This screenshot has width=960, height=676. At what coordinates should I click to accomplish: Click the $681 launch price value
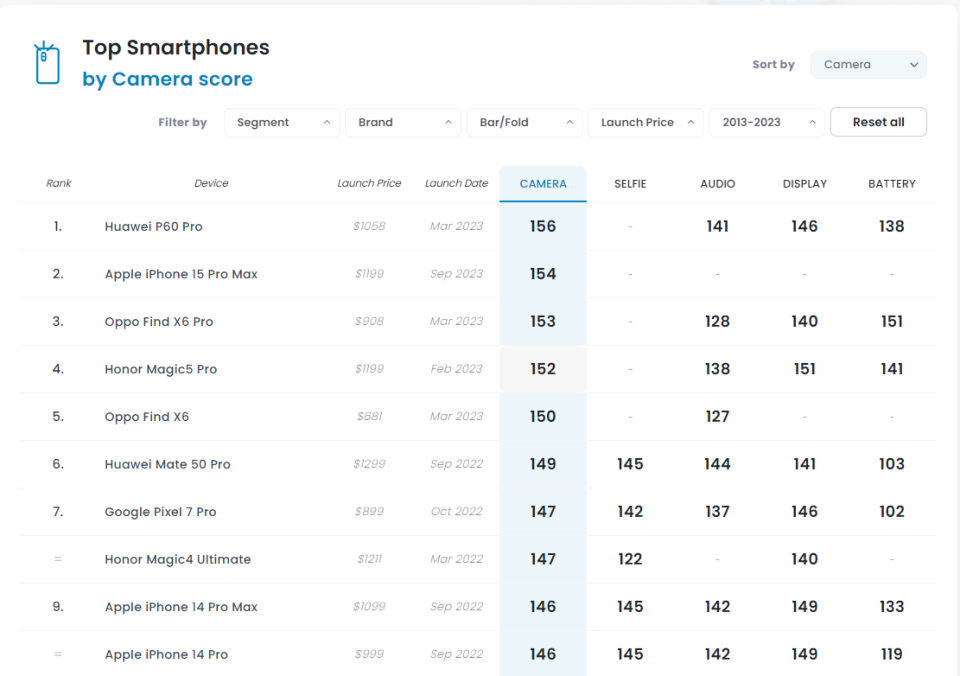coord(369,416)
